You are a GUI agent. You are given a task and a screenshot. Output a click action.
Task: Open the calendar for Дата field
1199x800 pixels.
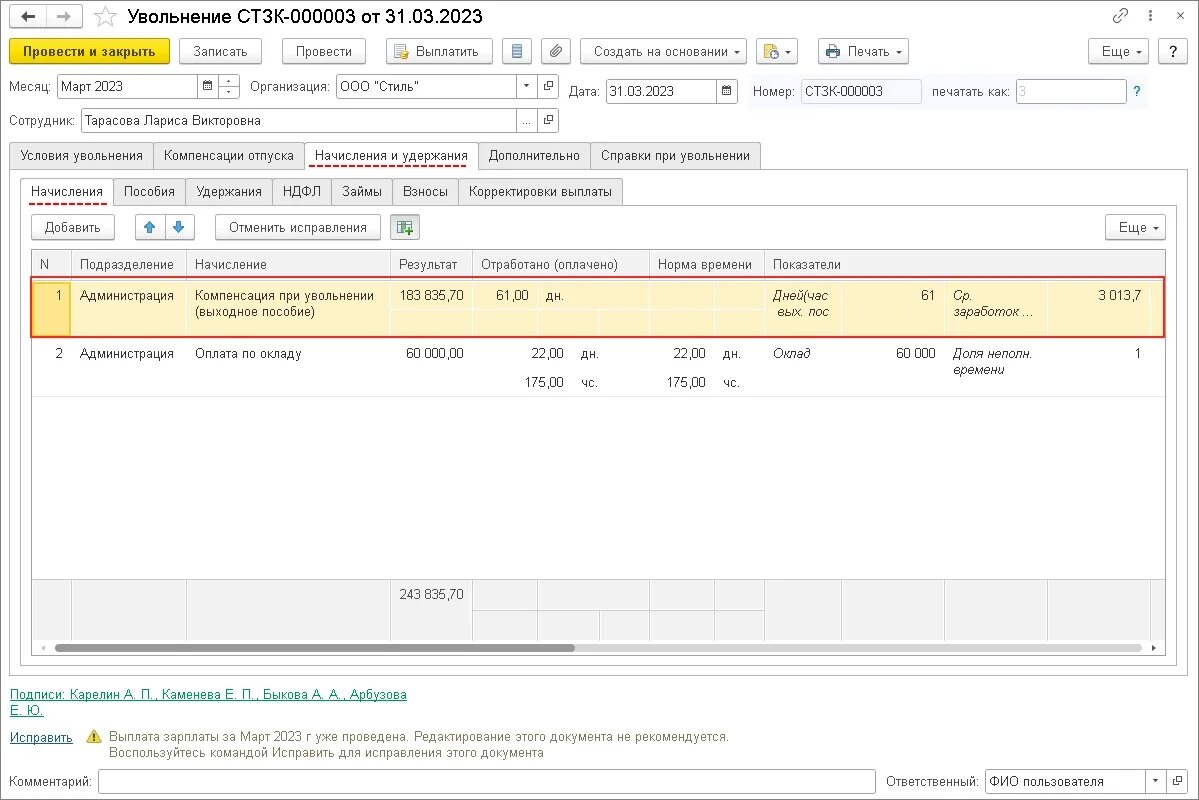click(x=726, y=91)
